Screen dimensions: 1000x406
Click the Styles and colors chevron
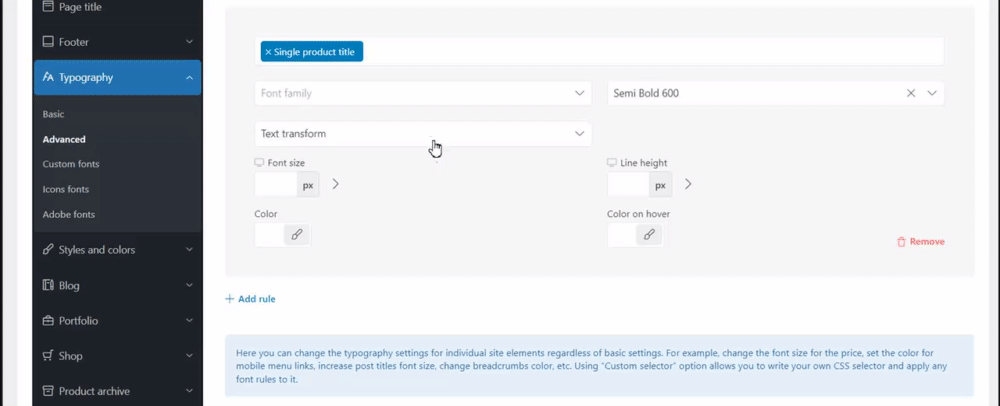pyautogui.click(x=189, y=250)
